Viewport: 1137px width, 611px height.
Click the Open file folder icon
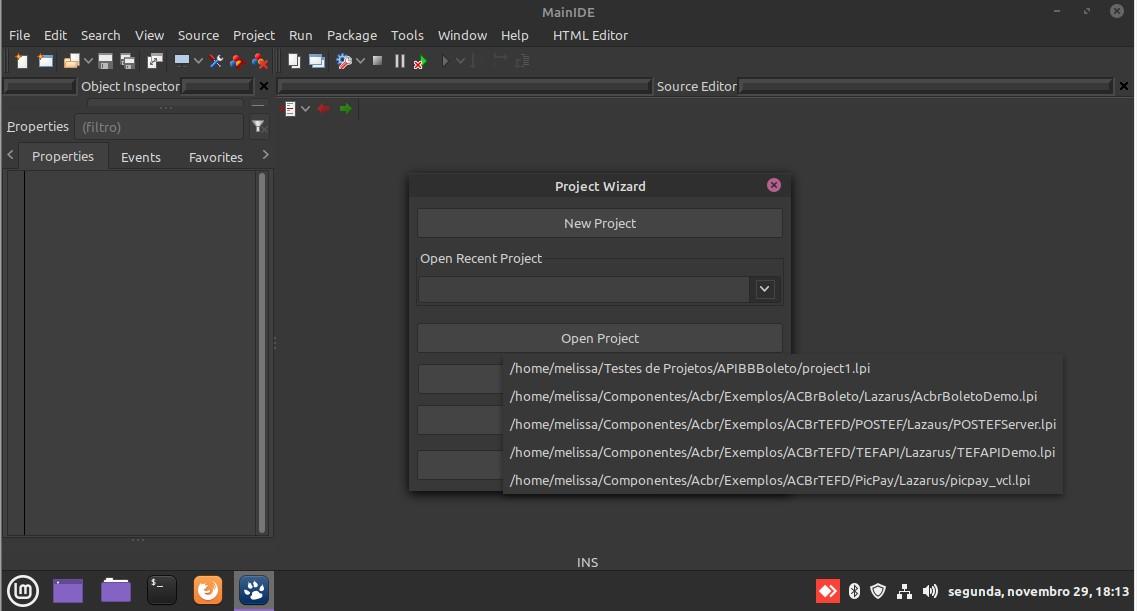click(71, 62)
